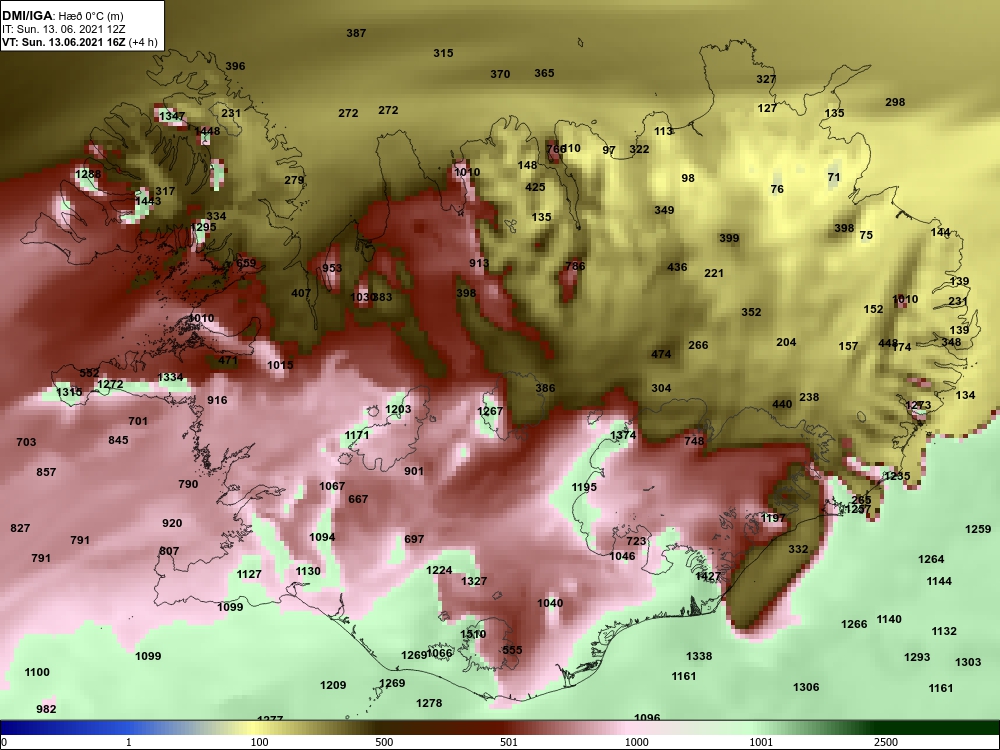Click the 1448 height label
The image size is (1000, 750).
207,131
